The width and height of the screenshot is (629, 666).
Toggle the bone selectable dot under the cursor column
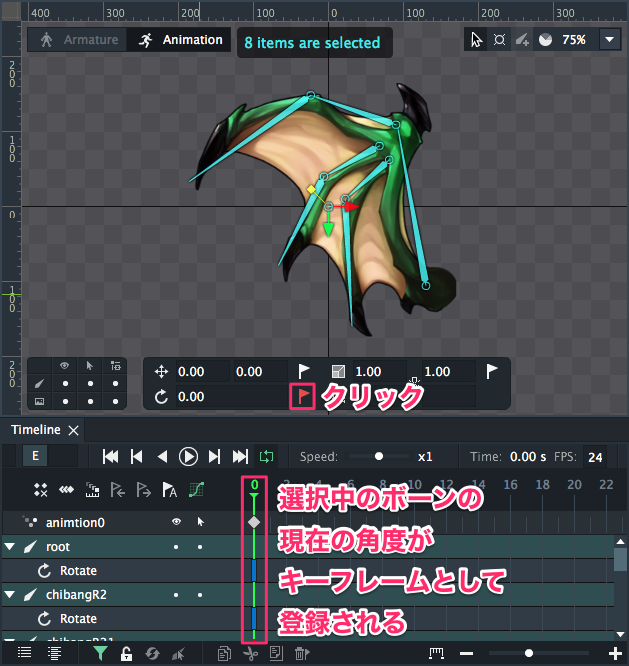coord(90,384)
